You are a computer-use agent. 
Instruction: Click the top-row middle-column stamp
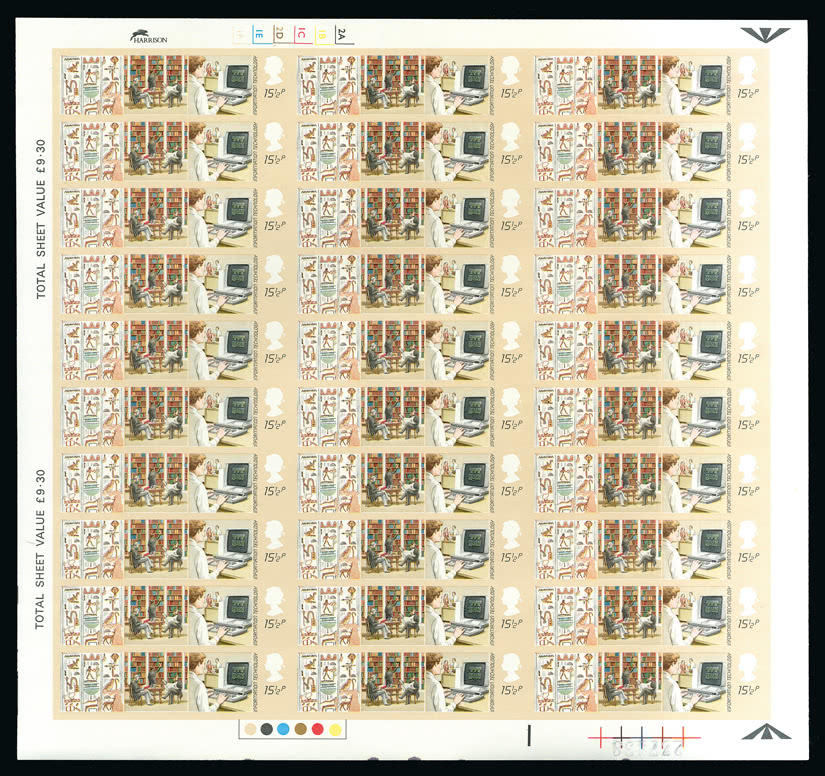410,85
